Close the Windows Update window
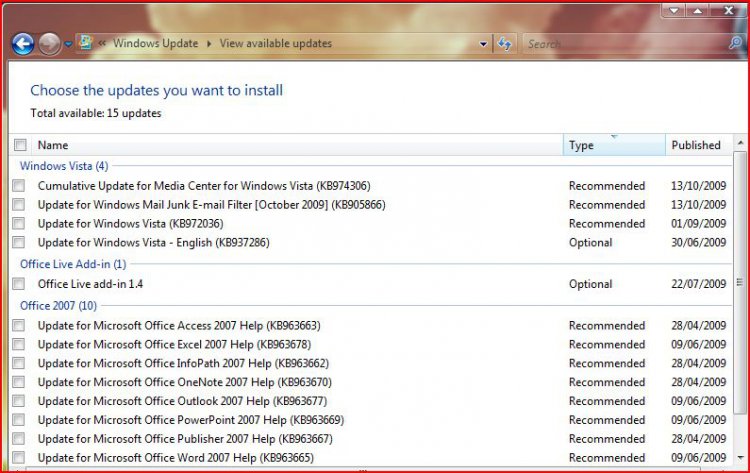750x473 pixels. pyautogui.click(x=728, y=10)
